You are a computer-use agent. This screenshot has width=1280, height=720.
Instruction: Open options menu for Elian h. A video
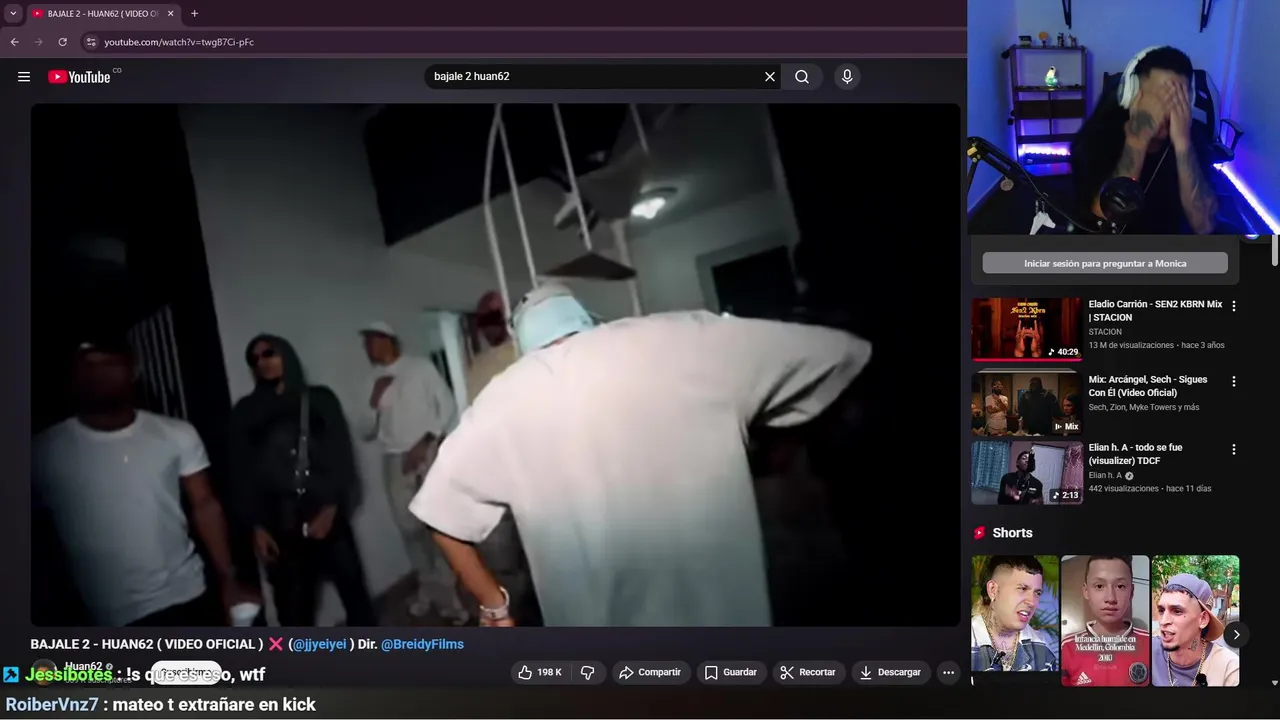1234,449
